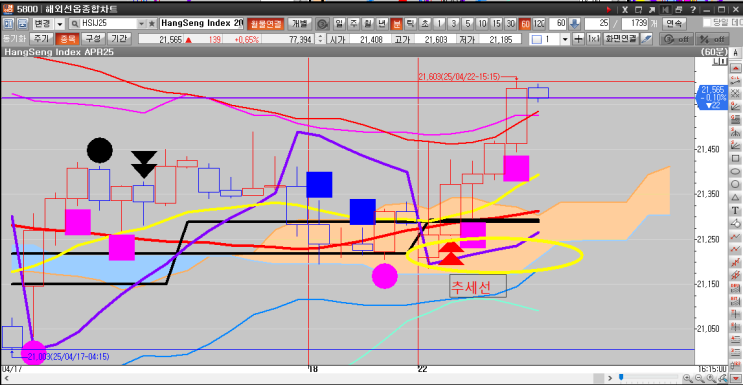Select the 종목 sync tab
Viewport: 743px width, 385px height.
66,39
